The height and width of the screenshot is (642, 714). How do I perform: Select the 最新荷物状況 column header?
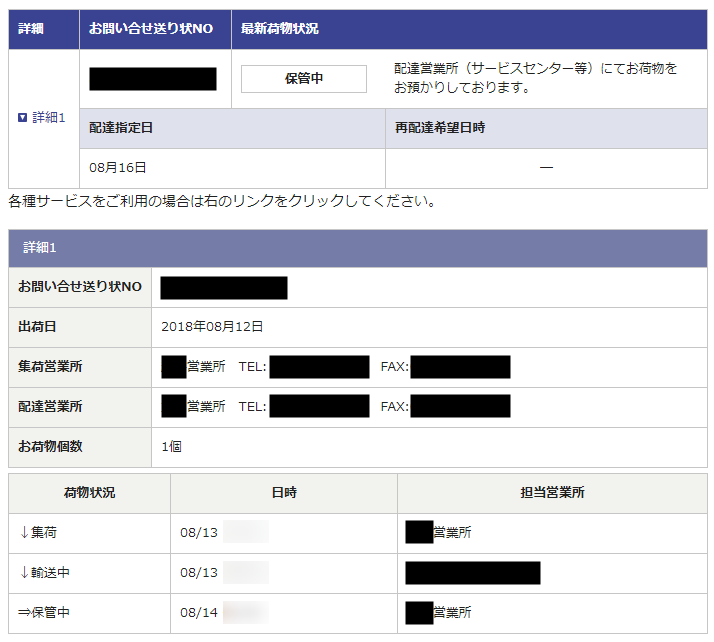(x=280, y=29)
